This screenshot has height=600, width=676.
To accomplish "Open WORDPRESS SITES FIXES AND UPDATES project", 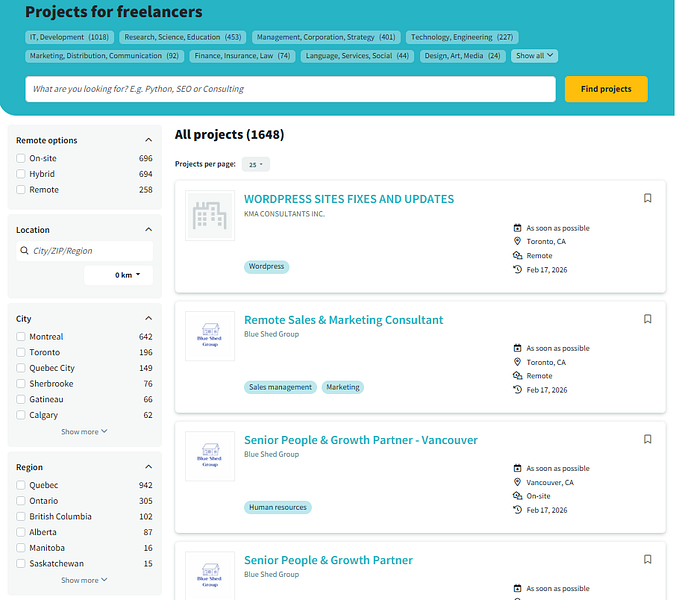I will coord(349,199).
